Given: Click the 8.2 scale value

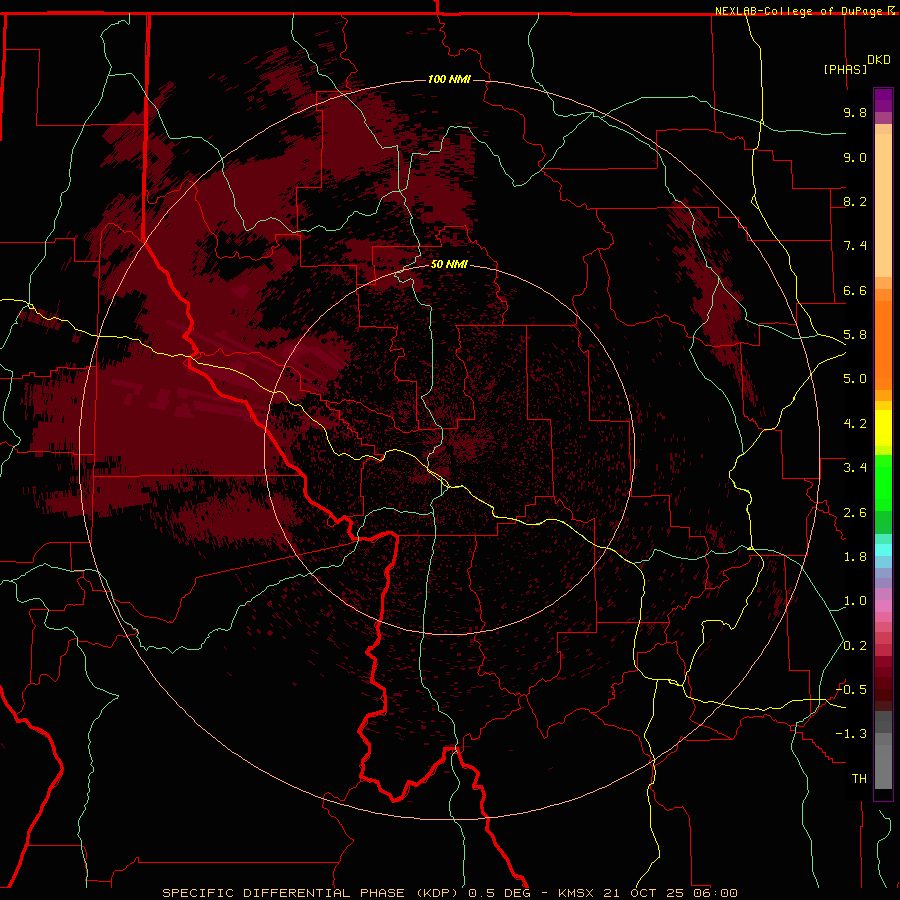Looking at the screenshot, I should (855, 201).
